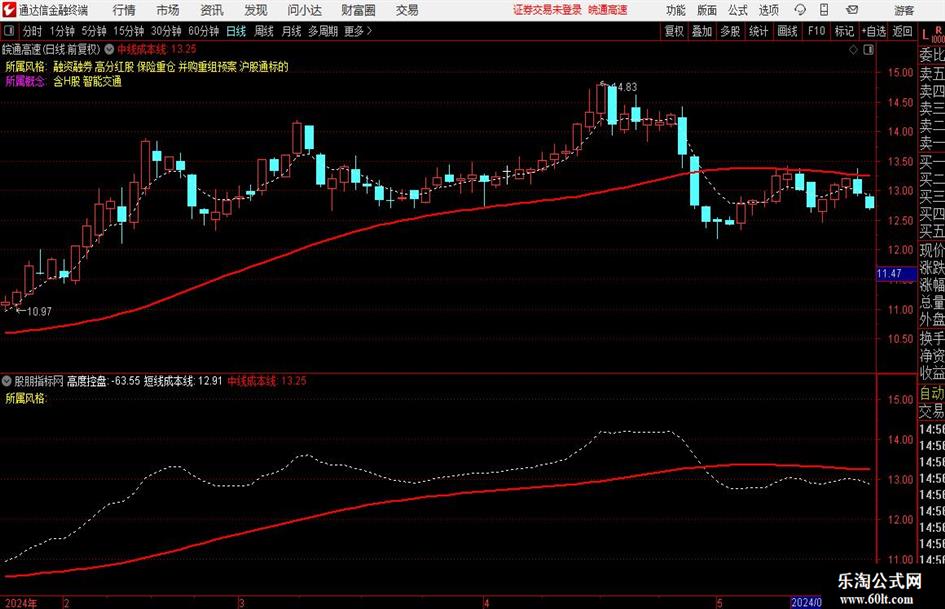Click the 多股 multi-stock button

coord(730,31)
